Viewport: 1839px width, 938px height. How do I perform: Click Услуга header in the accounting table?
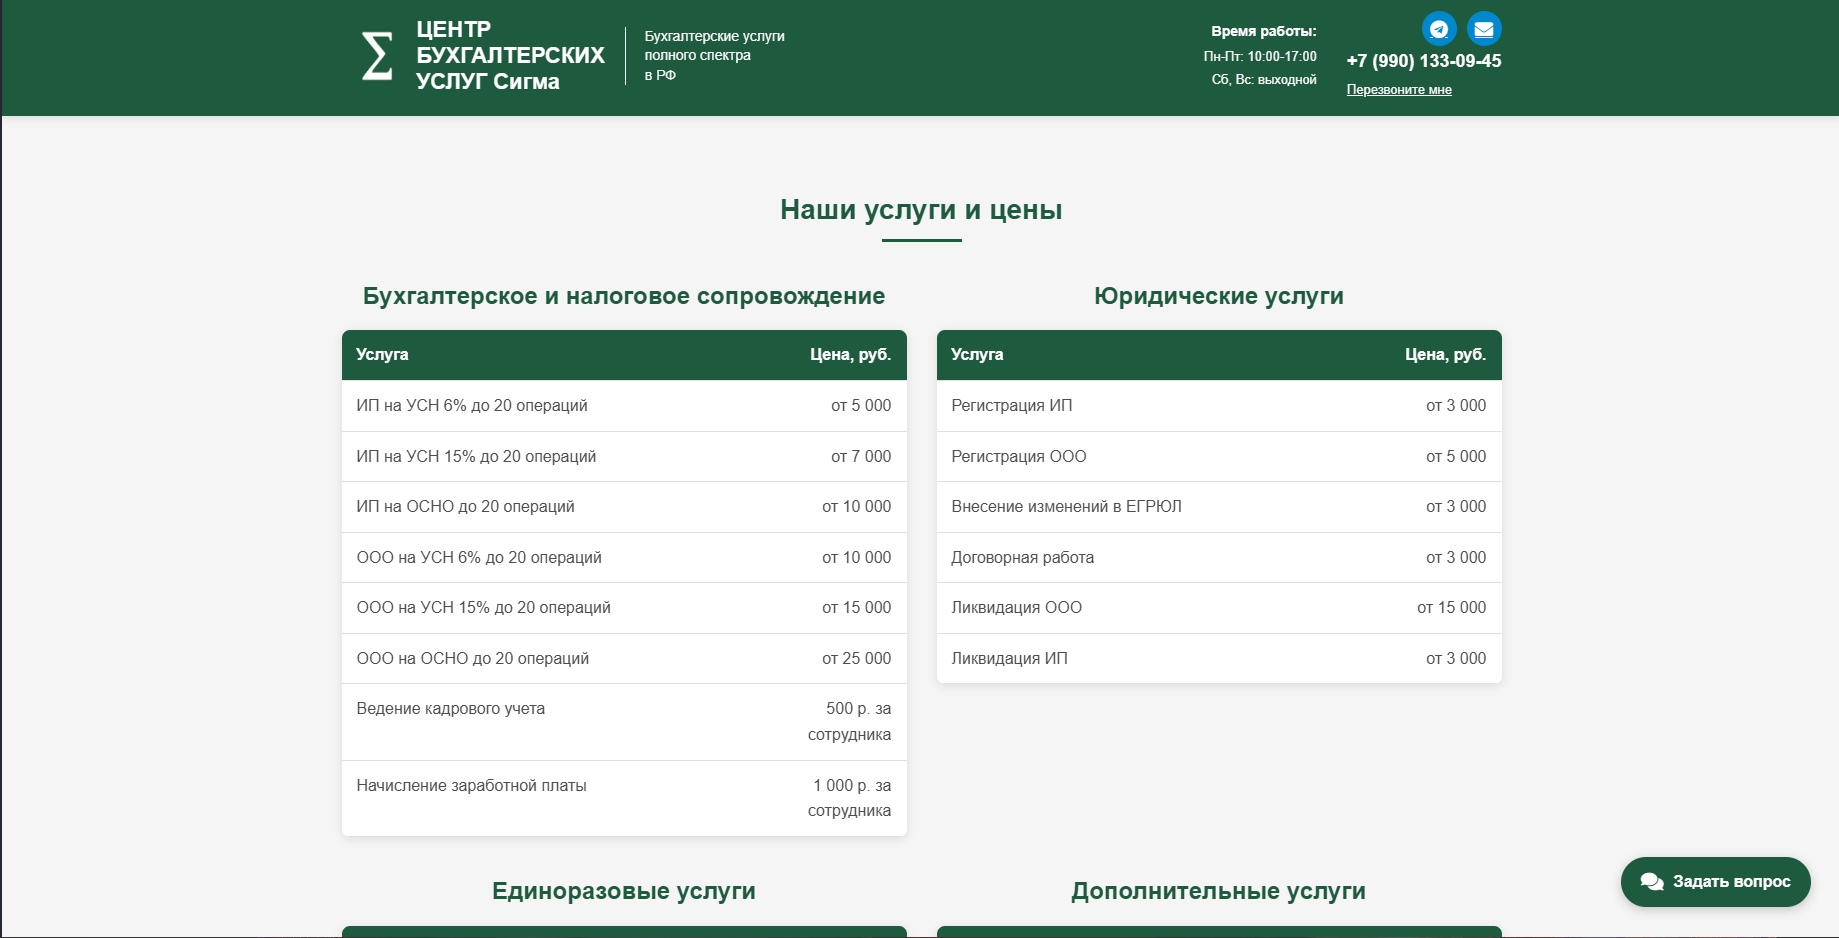(x=382, y=355)
